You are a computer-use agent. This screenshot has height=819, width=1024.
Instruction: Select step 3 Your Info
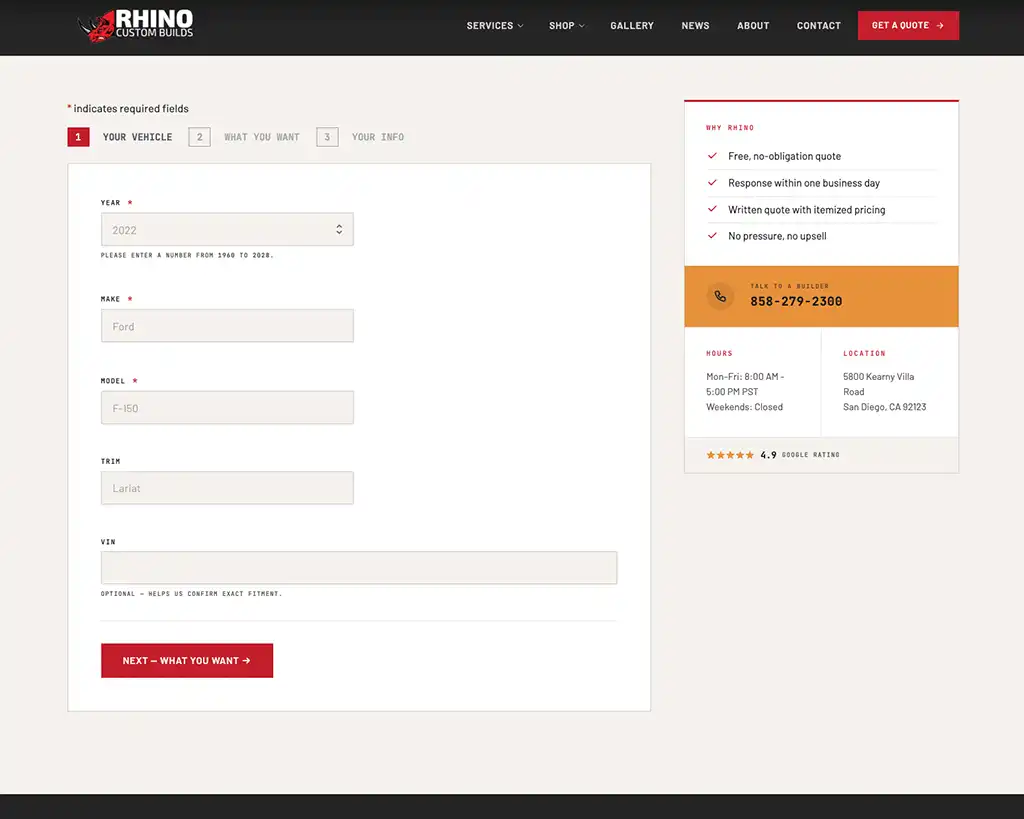click(360, 137)
